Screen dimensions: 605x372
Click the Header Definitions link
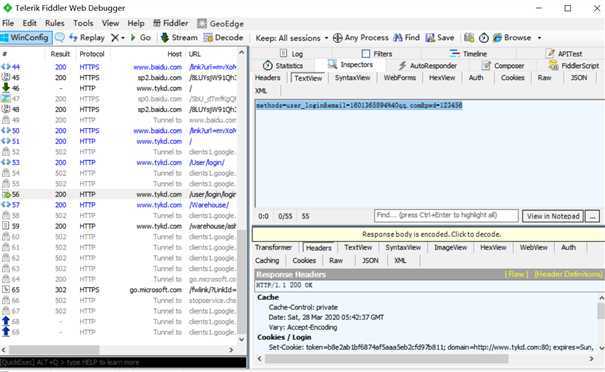click(568, 274)
